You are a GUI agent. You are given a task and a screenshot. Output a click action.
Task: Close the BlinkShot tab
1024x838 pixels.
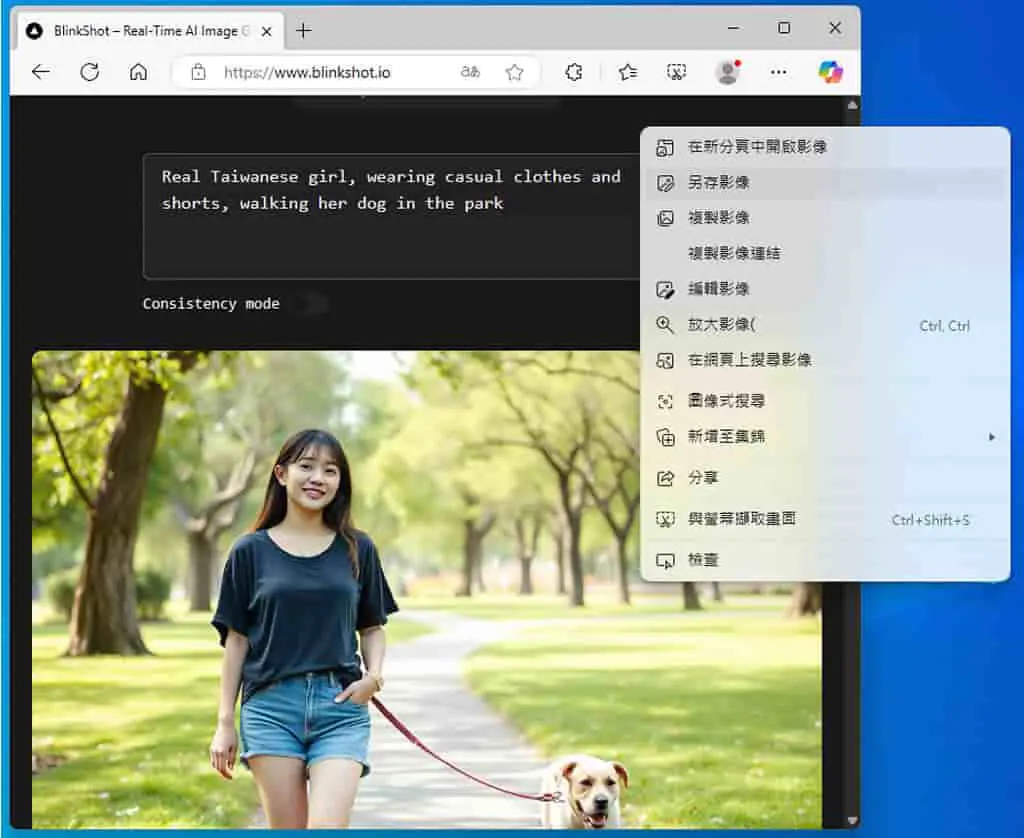[266, 31]
